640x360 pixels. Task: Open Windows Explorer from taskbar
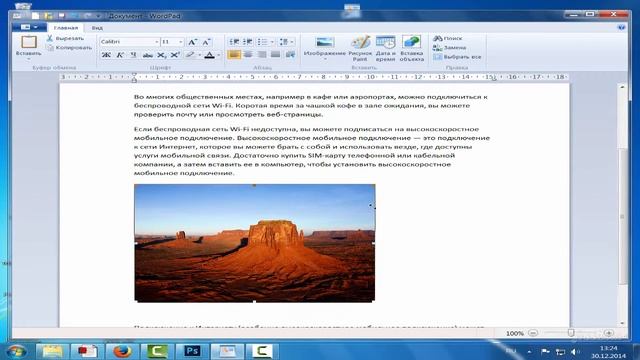click(x=52, y=351)
